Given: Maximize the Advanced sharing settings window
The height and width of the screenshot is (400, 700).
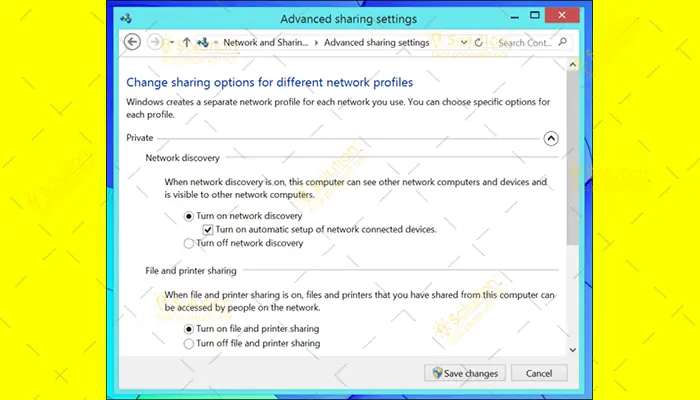Looking at the screenshot, I should pyautogui.click(x=534, y=16).
